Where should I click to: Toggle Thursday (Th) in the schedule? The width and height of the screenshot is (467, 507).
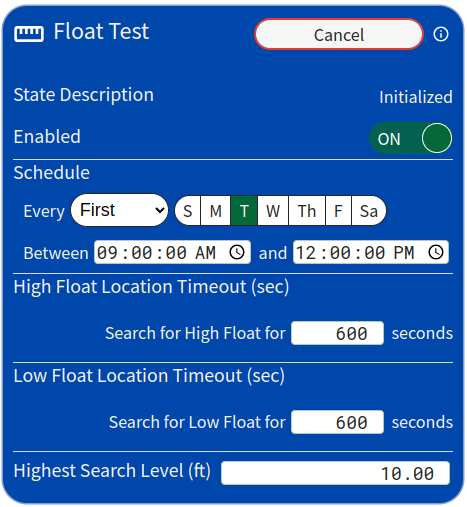coord(307,211)
